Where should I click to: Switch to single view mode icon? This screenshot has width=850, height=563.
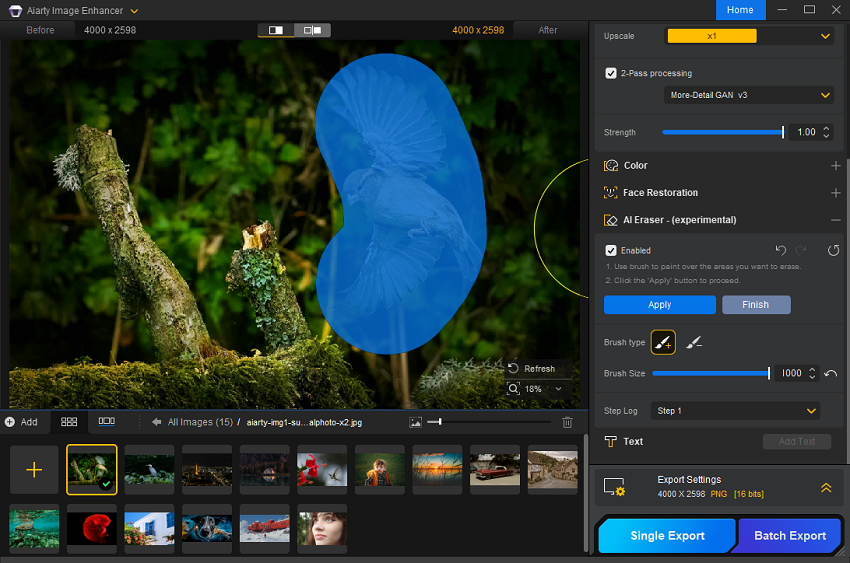pyautogui.click(x=276, y=30)
